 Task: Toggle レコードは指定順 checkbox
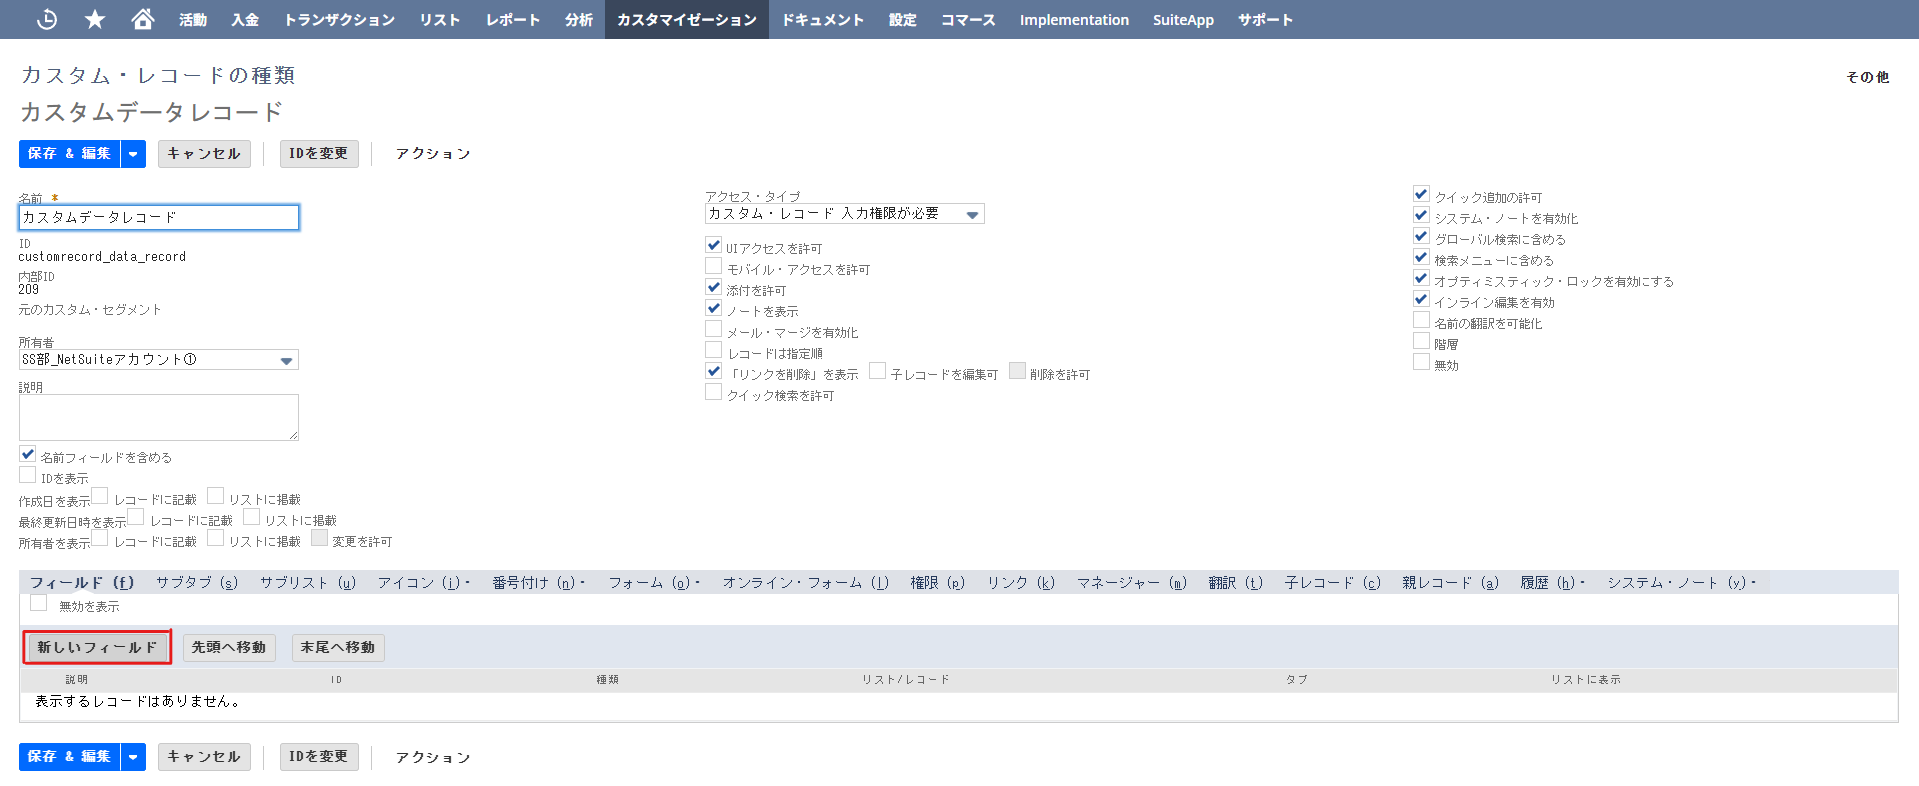(714, 350)
